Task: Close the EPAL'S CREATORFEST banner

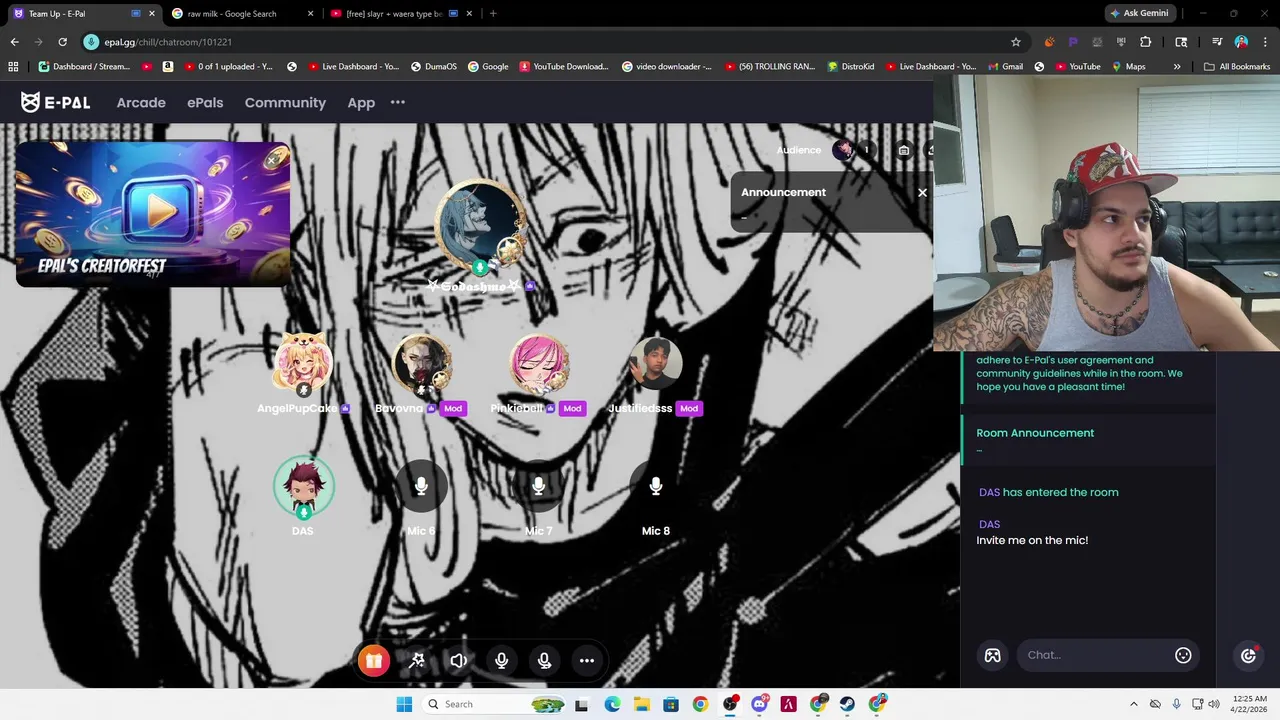Action: coord(272,159)
